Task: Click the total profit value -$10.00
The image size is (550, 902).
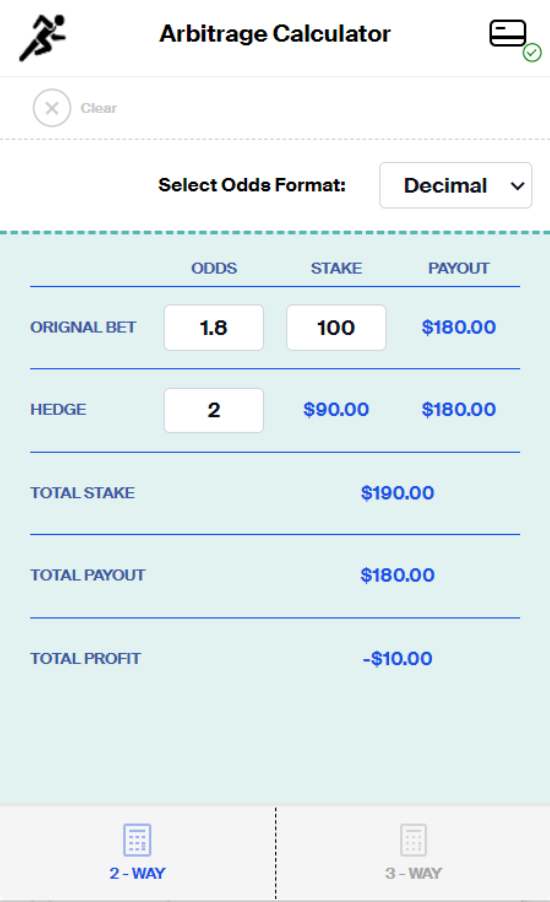Action: coord(398,658)
